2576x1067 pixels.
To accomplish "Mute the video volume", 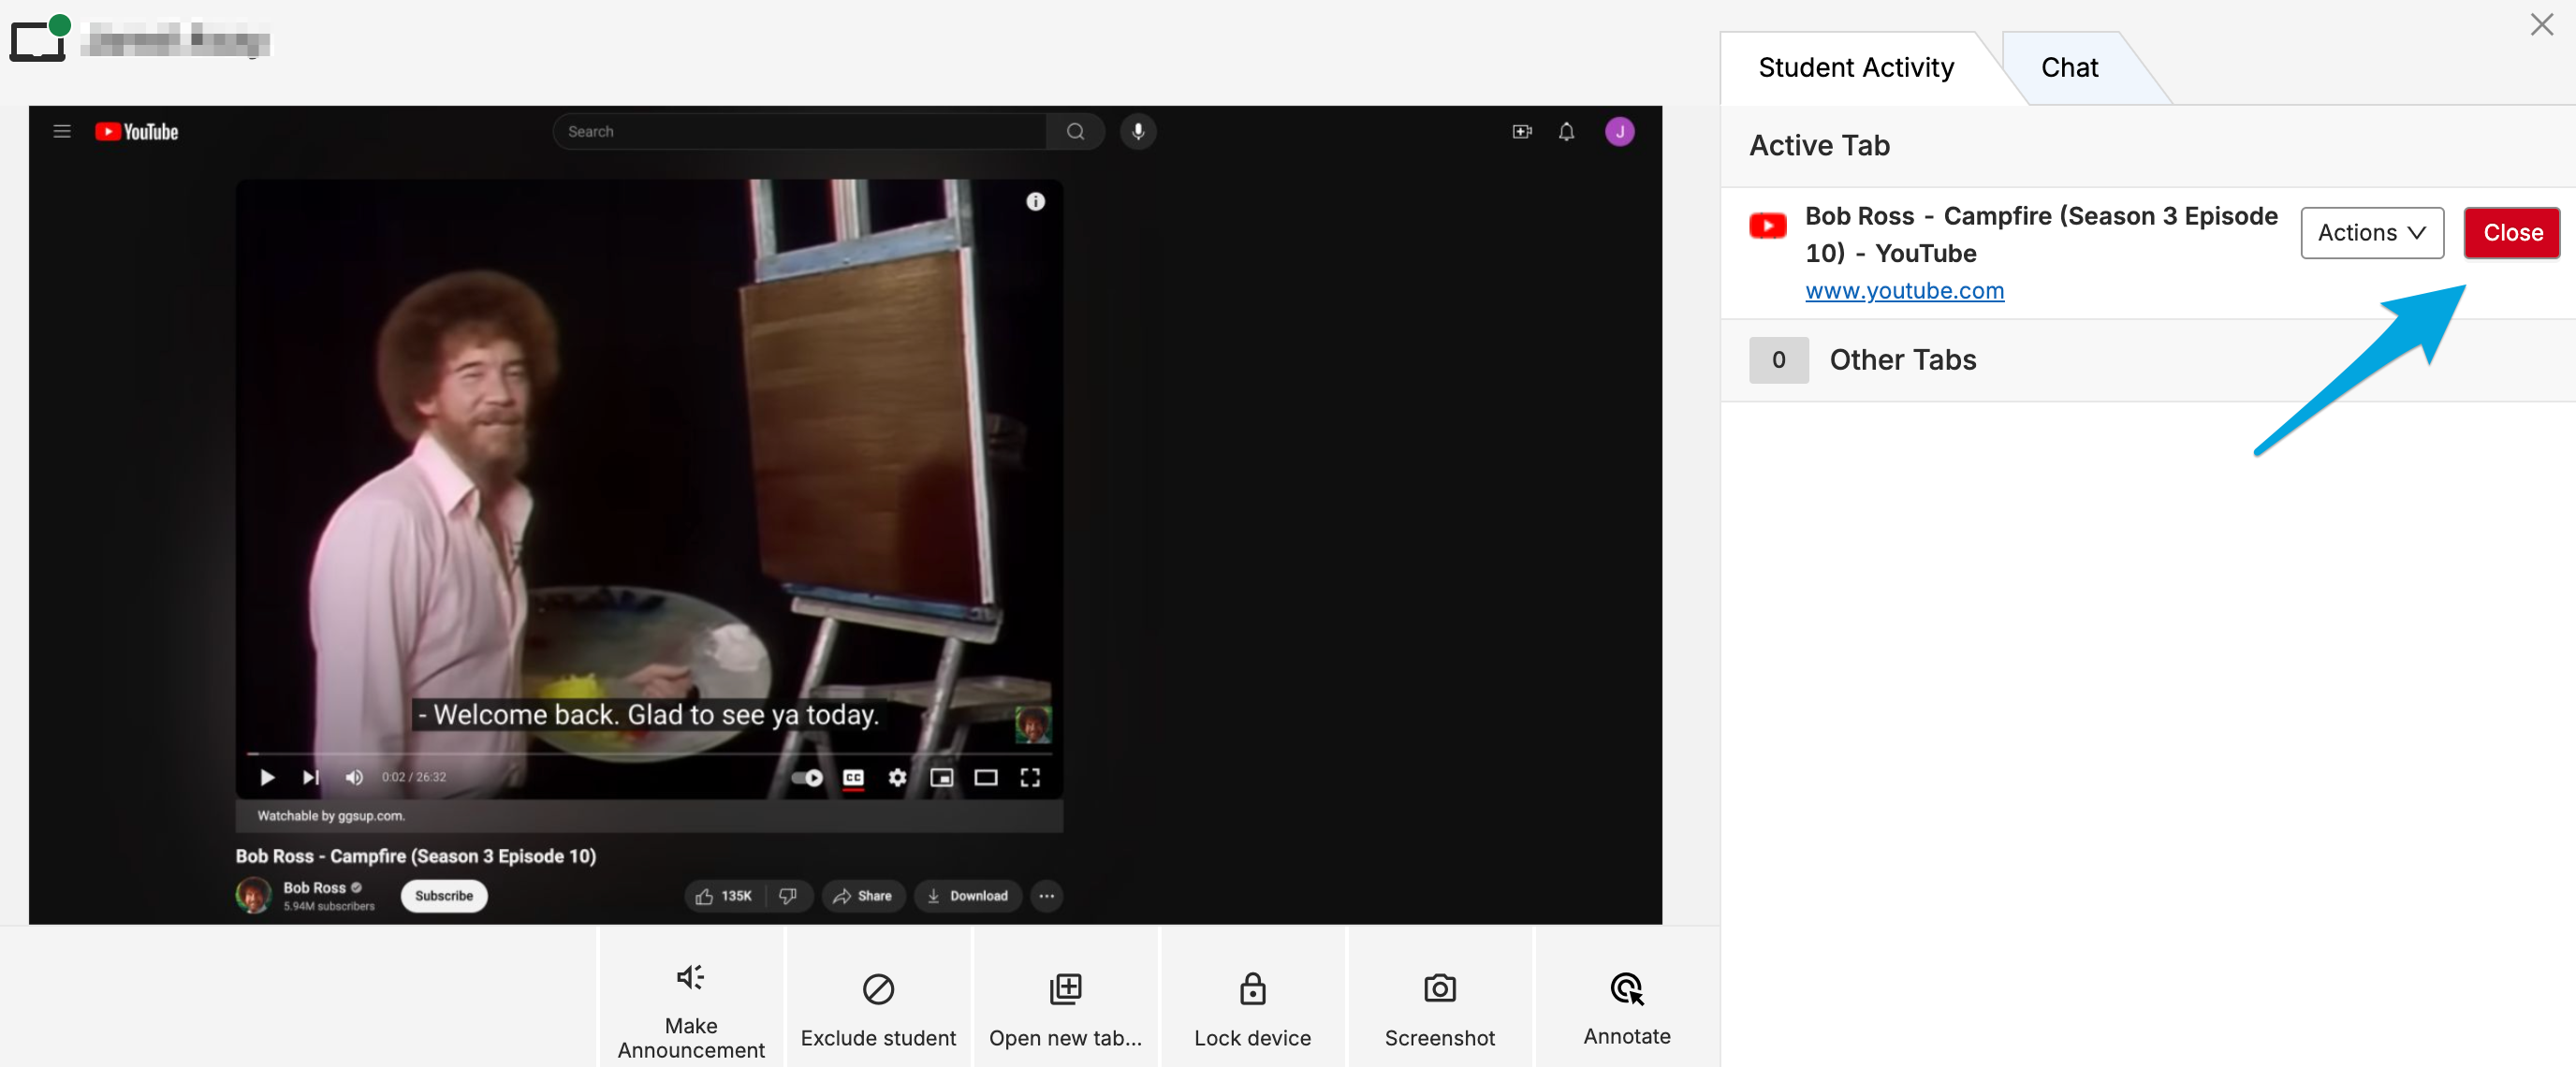I will [x=354, y=777].
